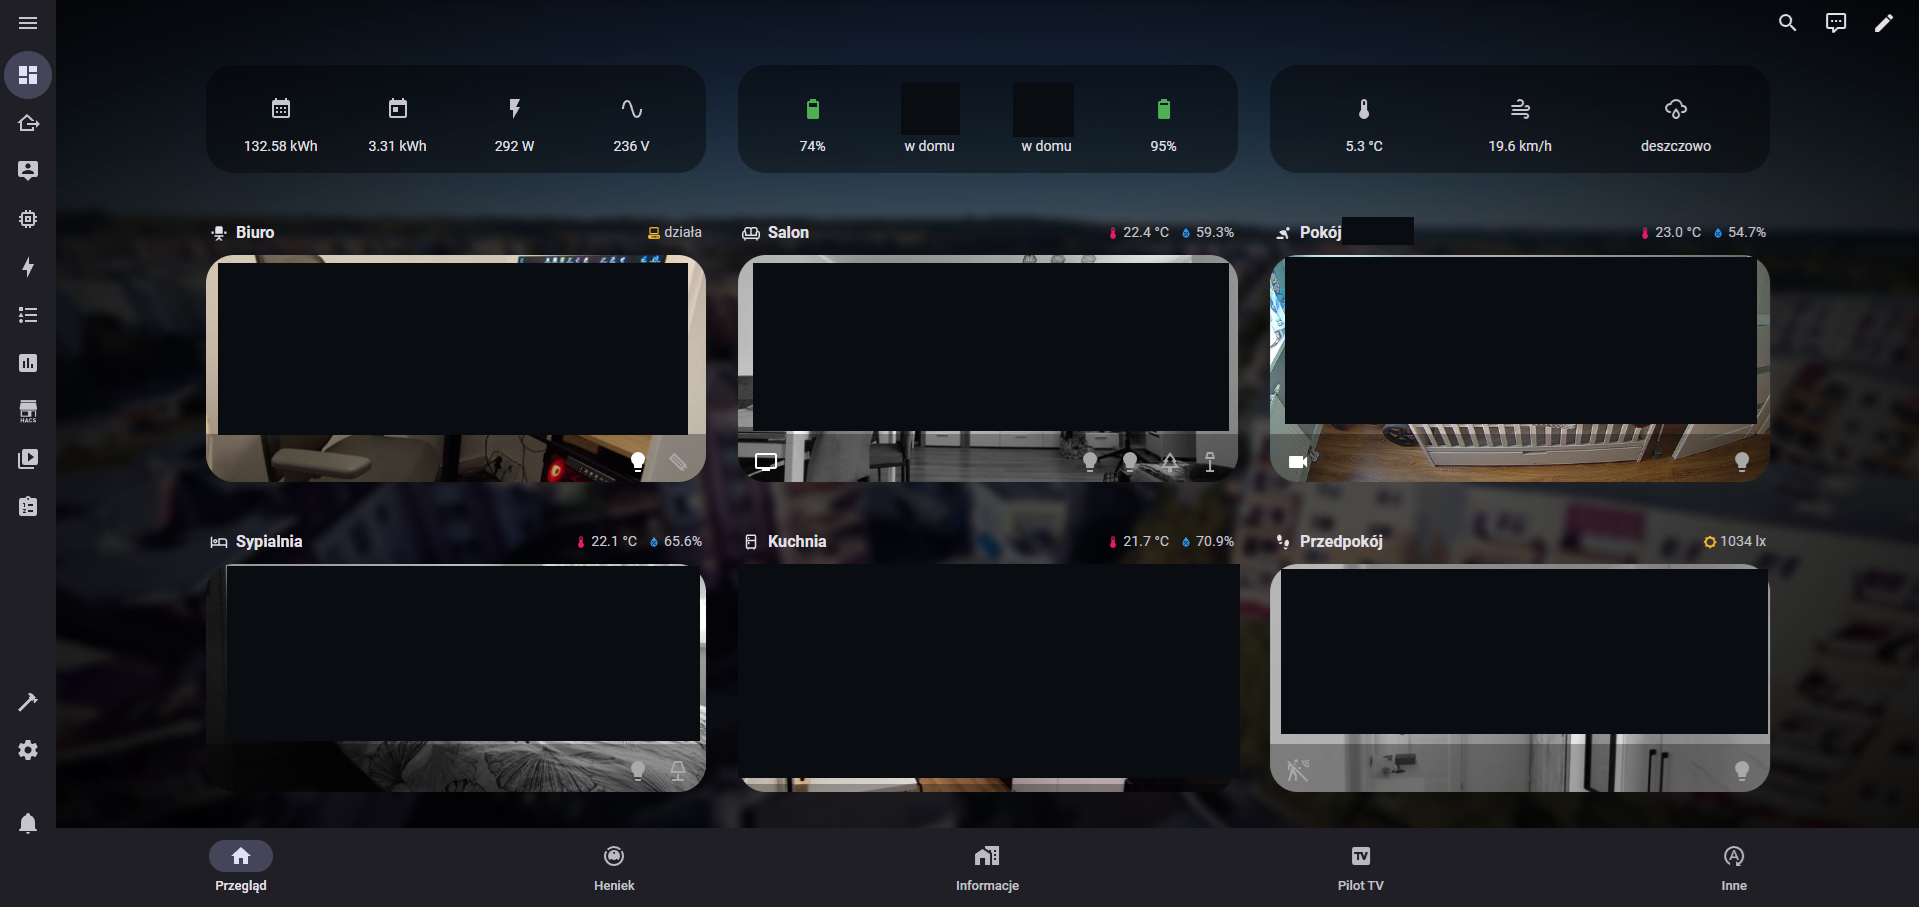This screenshot has height=907, width=1919.
Task: Open the To-do clipboard sidebar panel
Action: click(28, 507)
